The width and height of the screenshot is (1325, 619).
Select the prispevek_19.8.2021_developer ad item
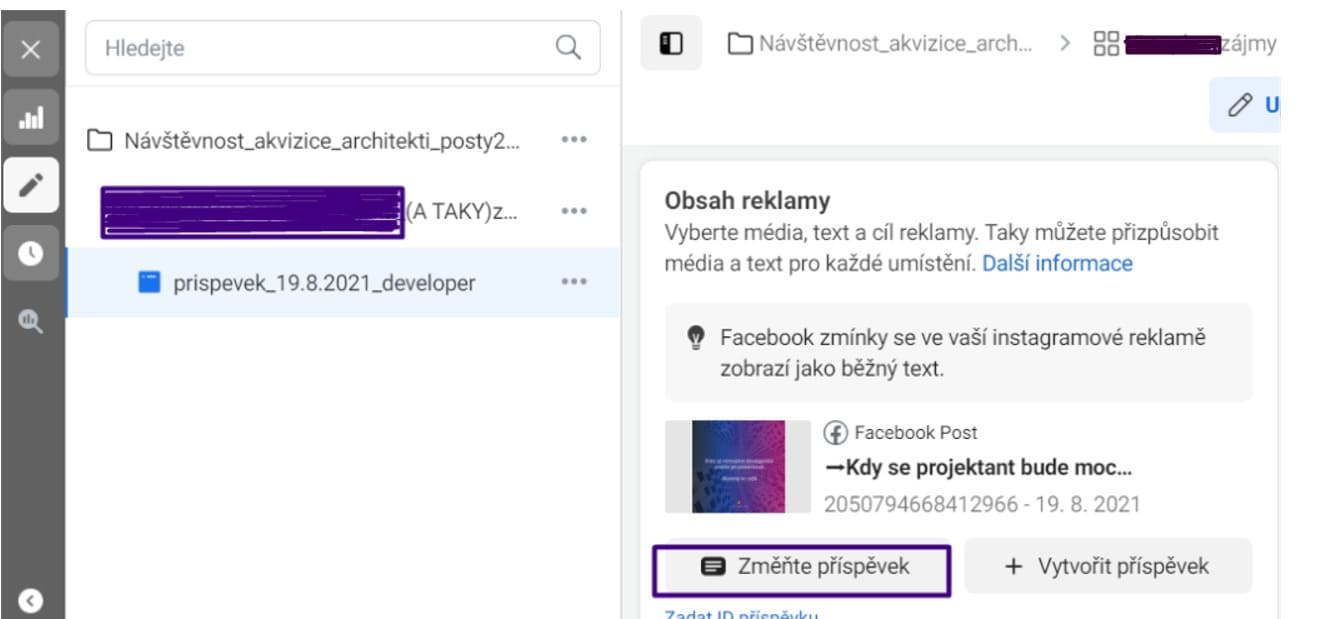[323, 283]
